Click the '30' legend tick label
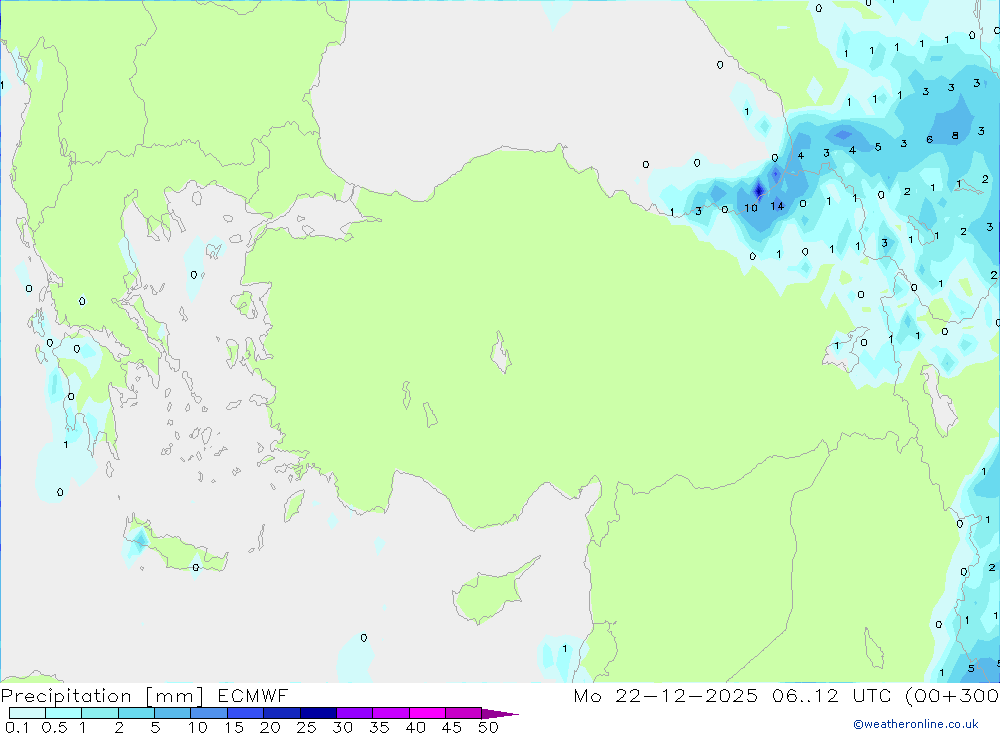The height and width of the screenshot is (733, 1000). click(342, 727)
